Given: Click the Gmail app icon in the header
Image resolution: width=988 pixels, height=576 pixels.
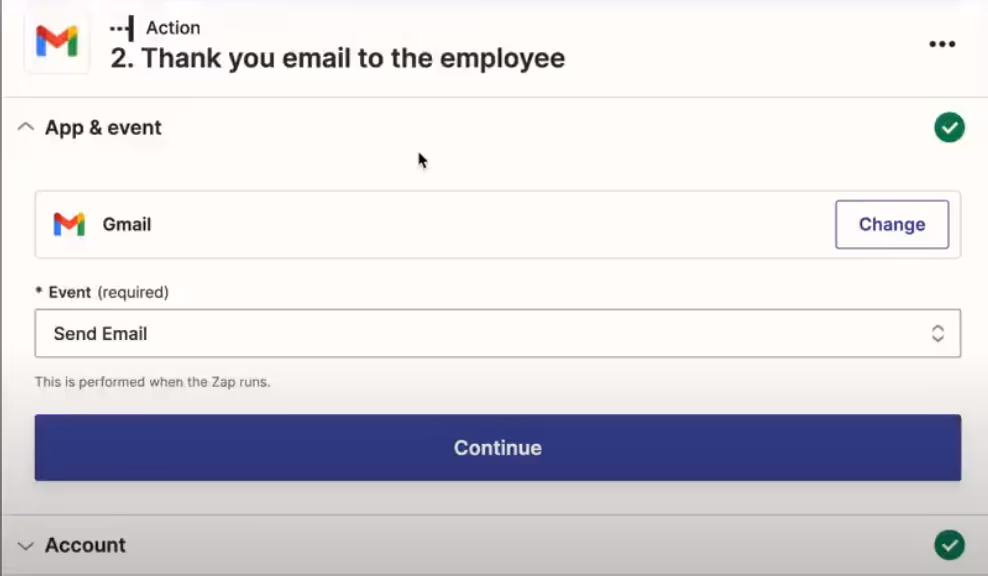Looking at the screenshot, I should coord(57,42).
